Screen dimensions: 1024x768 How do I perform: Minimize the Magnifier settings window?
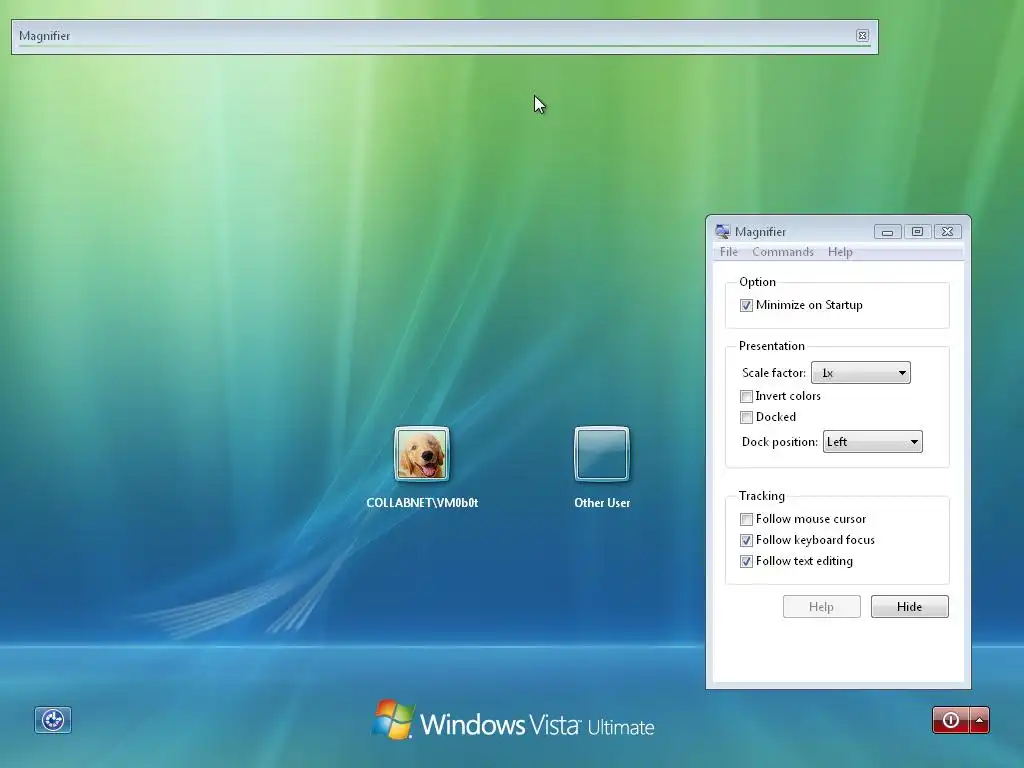pos(888,232)
